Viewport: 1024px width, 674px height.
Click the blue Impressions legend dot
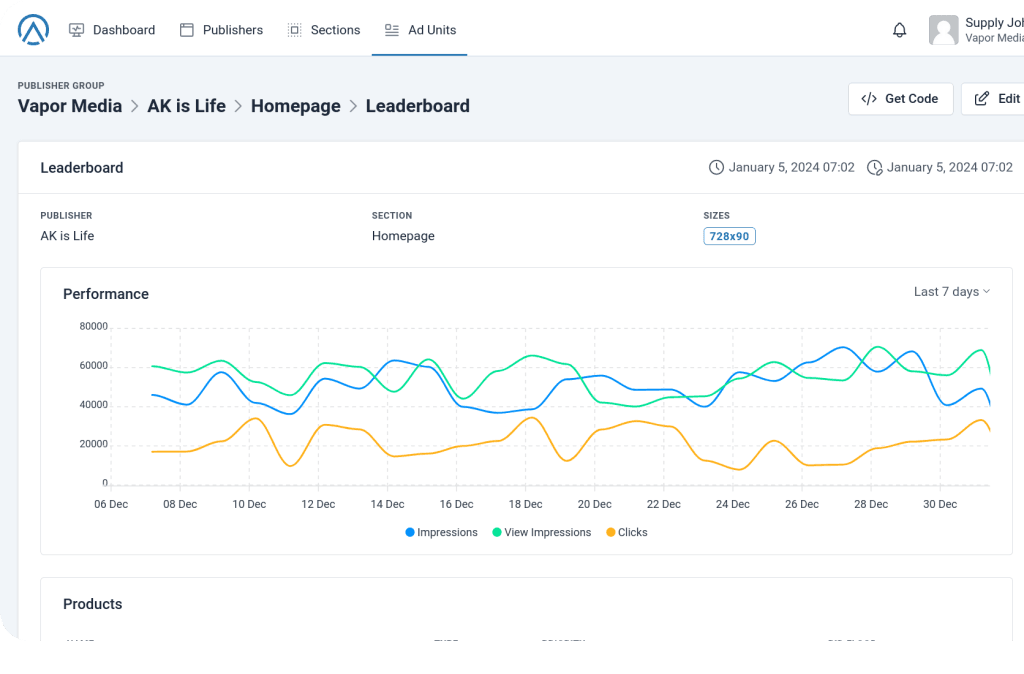point(410,532)
